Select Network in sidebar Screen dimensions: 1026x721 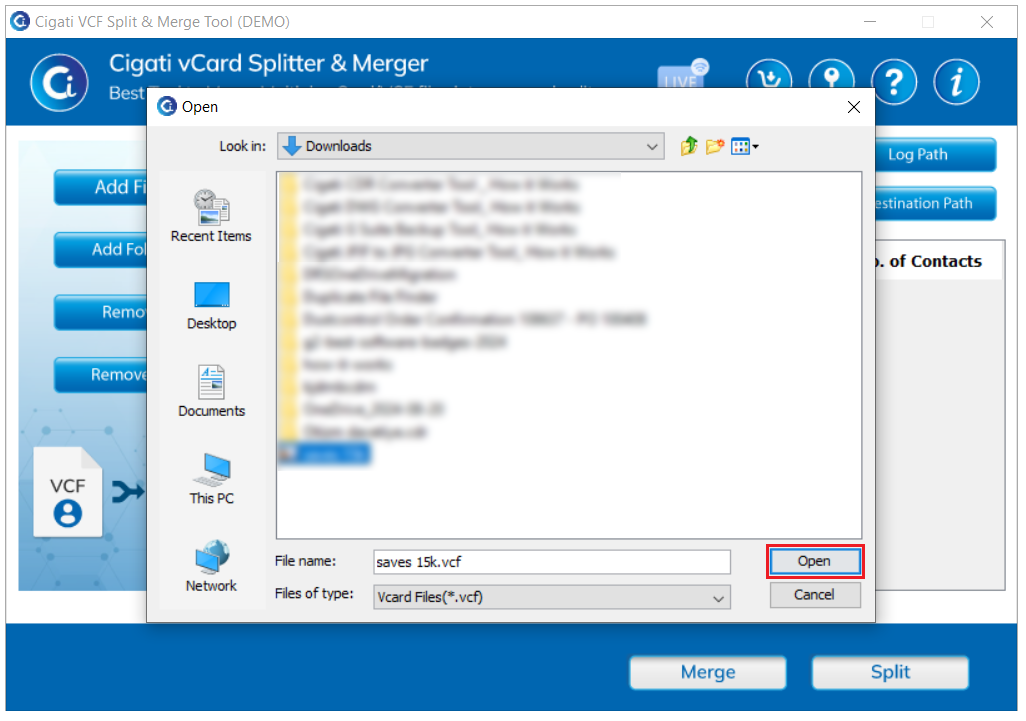pyautogui.click(x=211, y=567)
